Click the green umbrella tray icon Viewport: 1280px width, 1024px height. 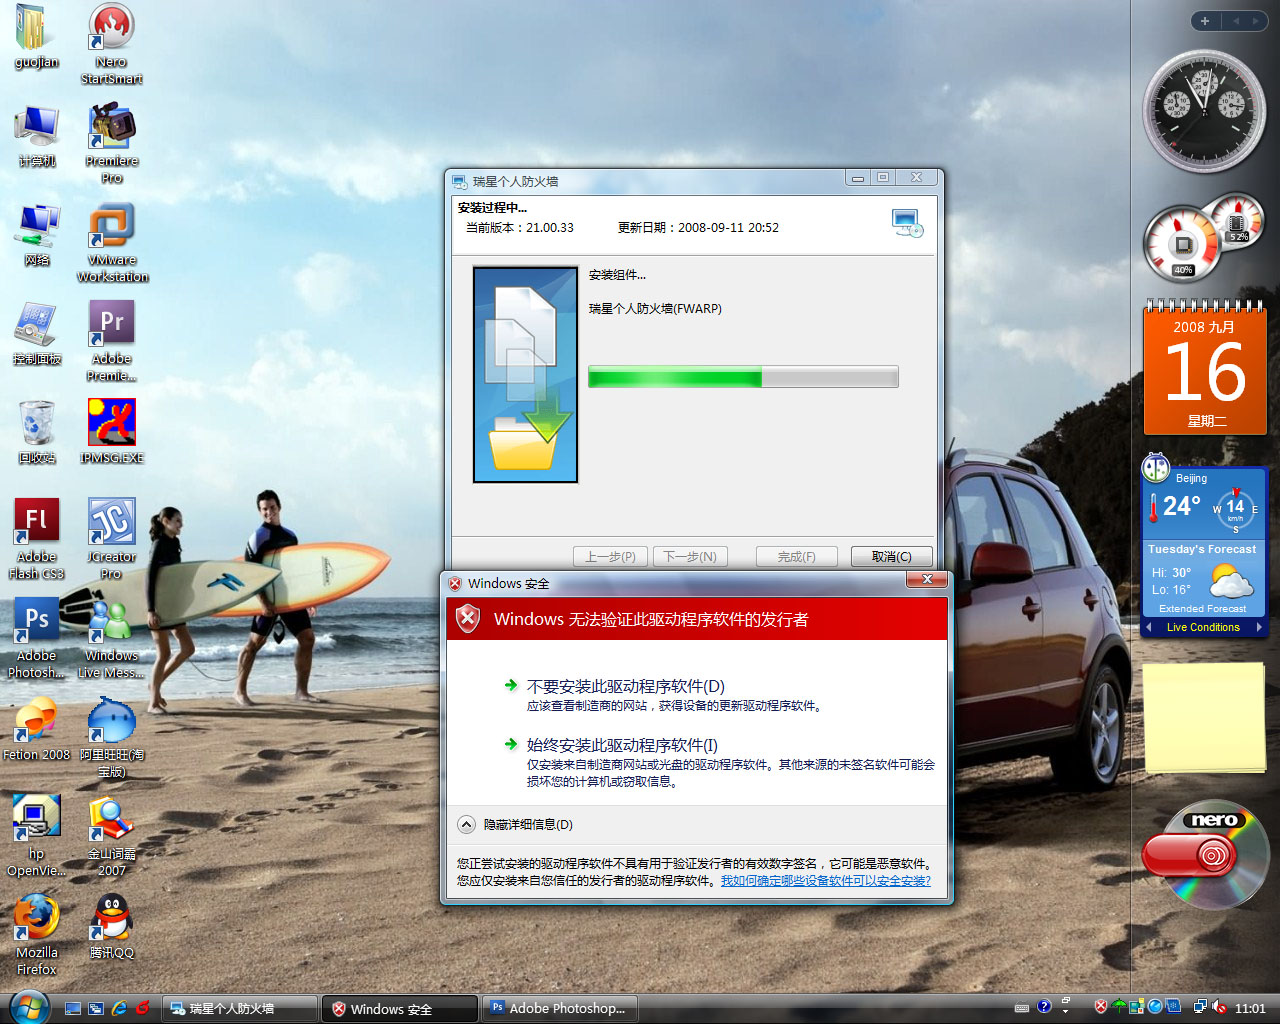1119,1007
